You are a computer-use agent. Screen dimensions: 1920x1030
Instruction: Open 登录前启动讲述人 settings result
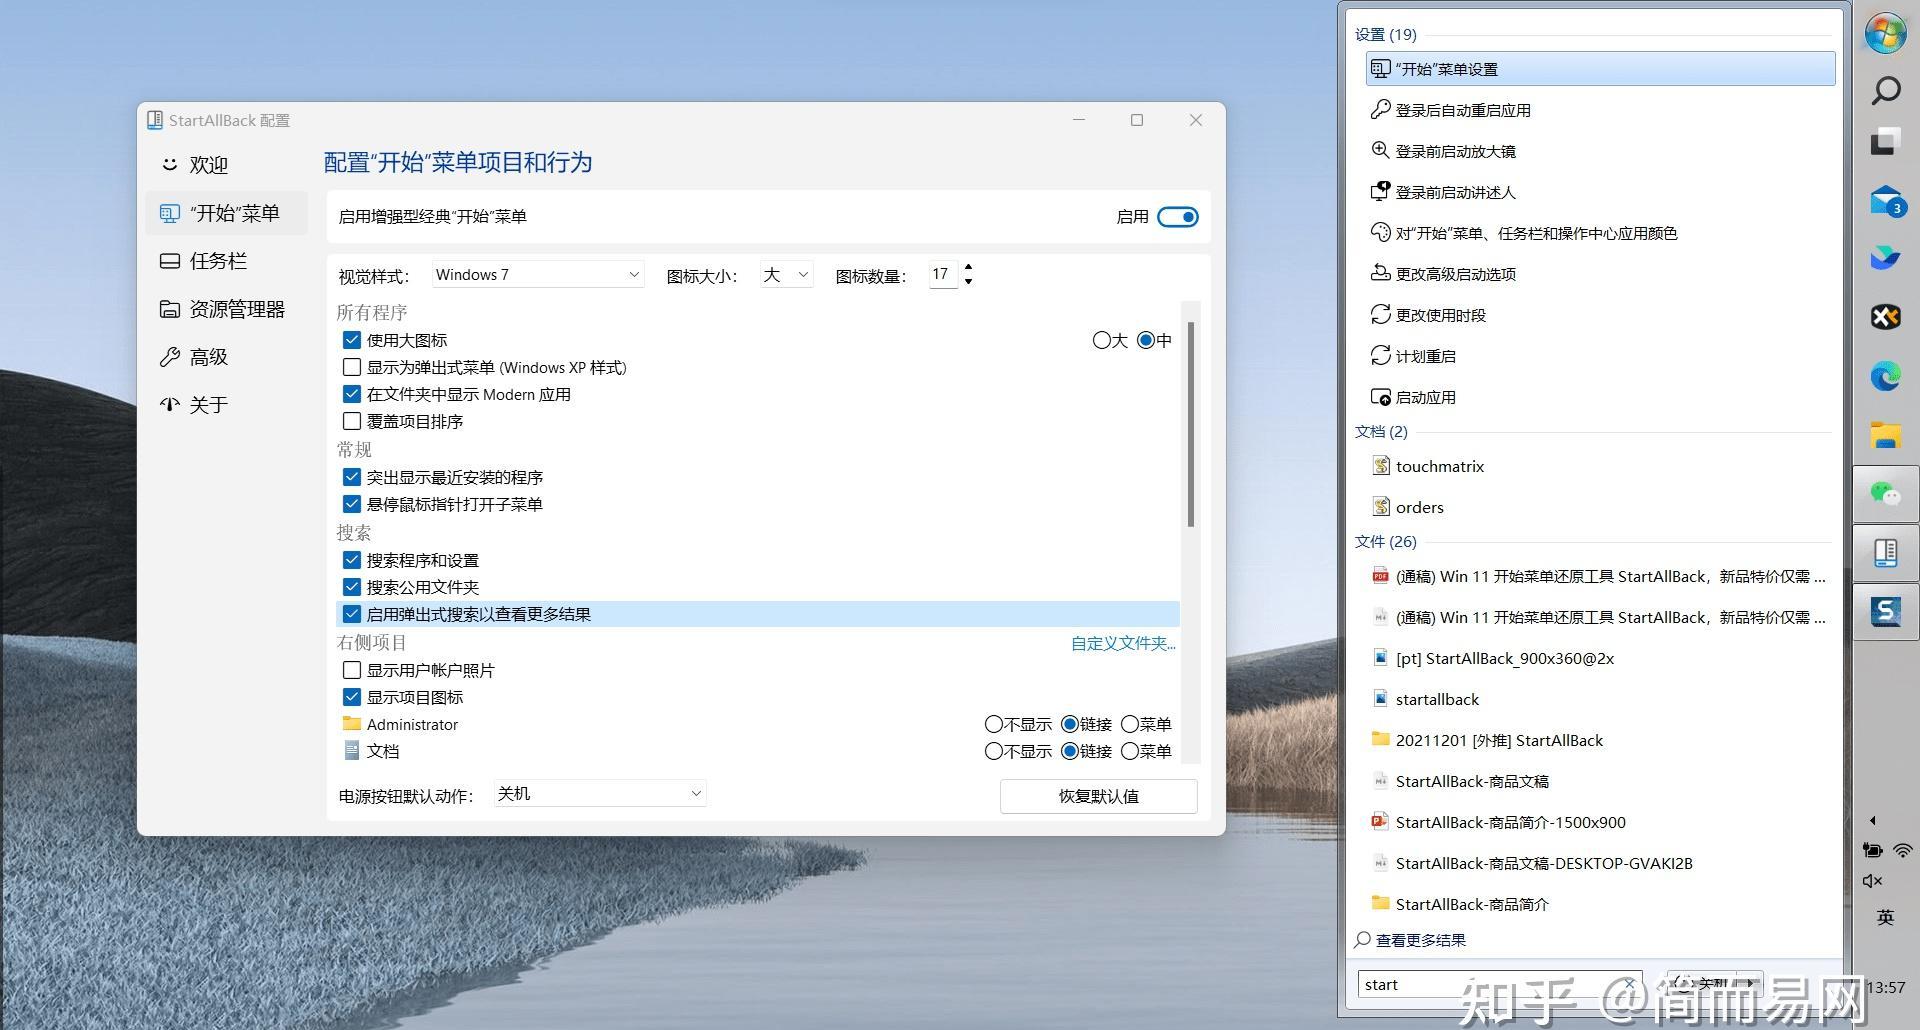1600,192
